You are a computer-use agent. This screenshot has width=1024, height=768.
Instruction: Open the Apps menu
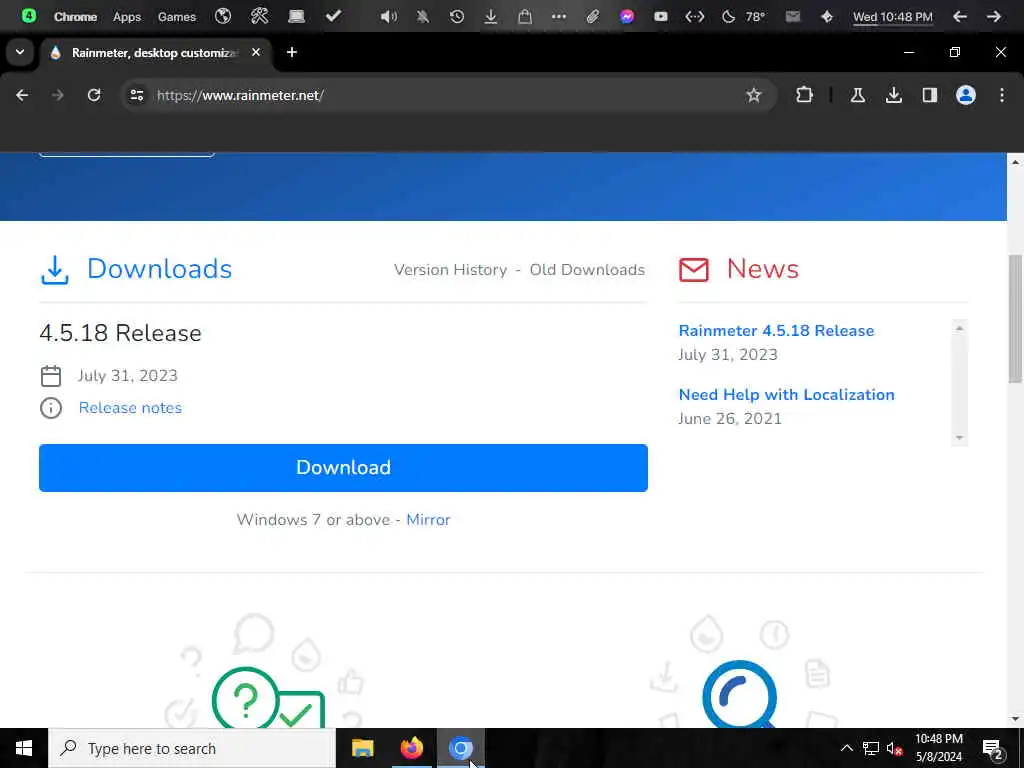pyautogui.click(x=127, y=17)
